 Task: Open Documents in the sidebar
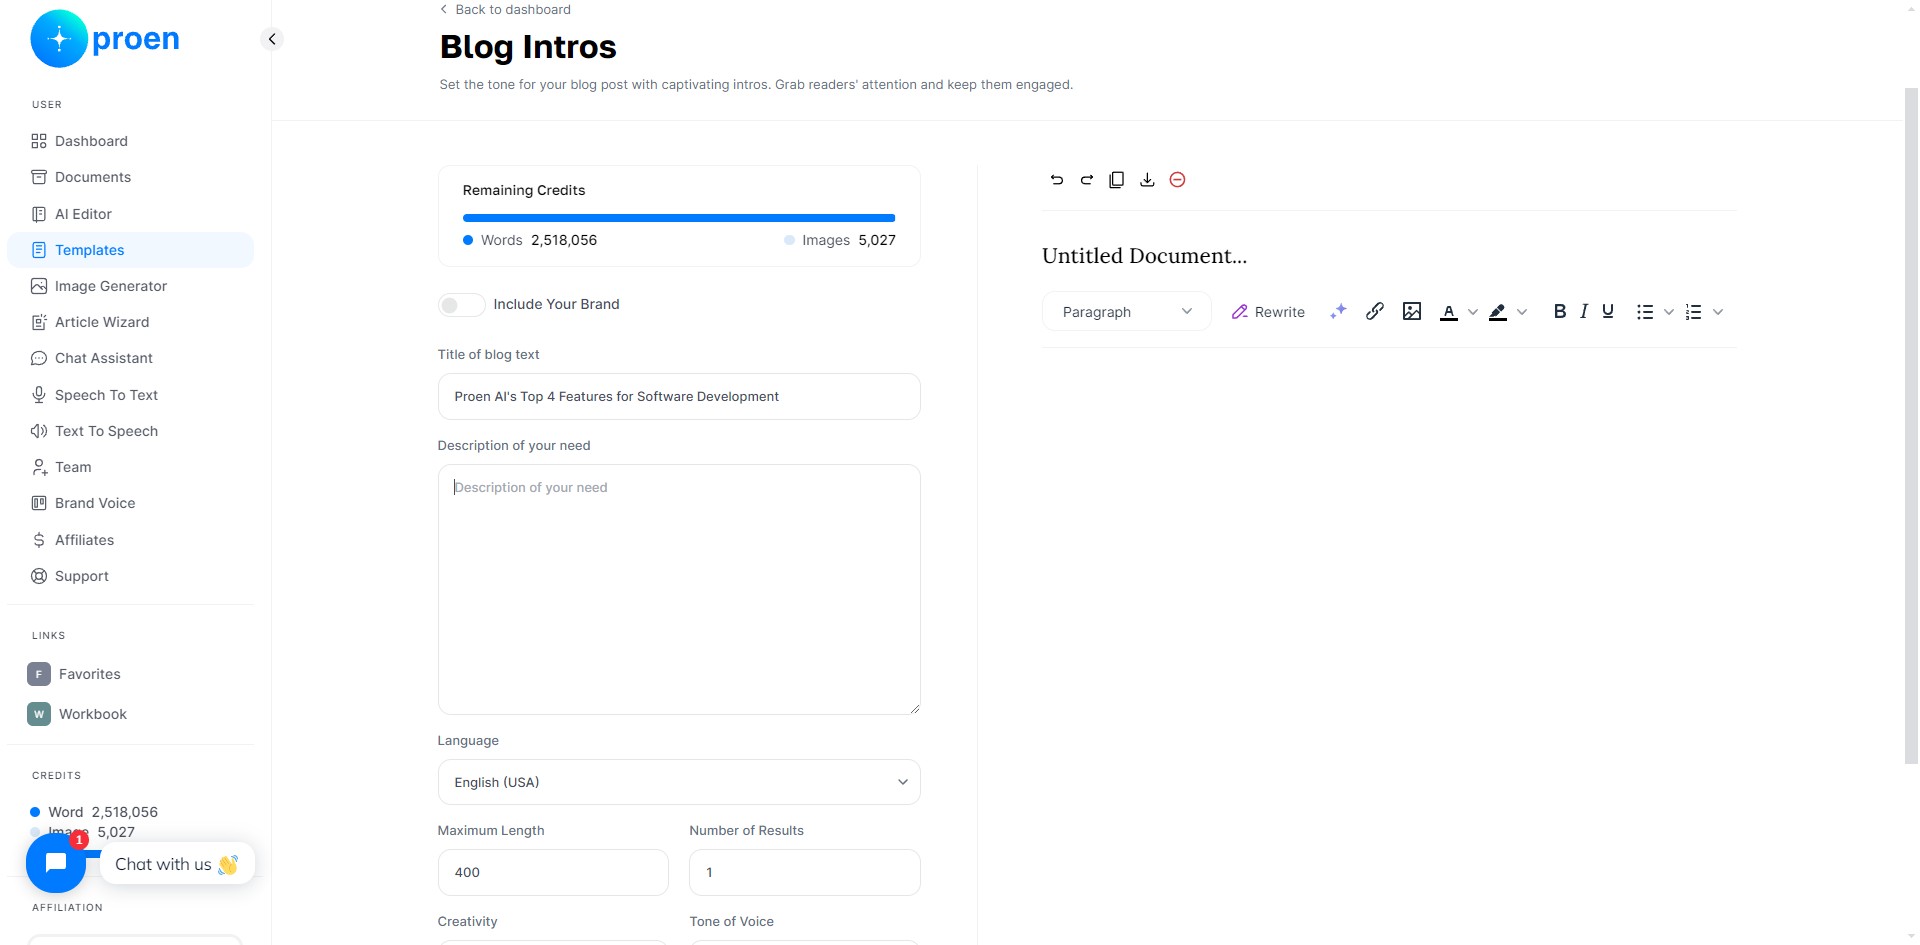[130, 177]
